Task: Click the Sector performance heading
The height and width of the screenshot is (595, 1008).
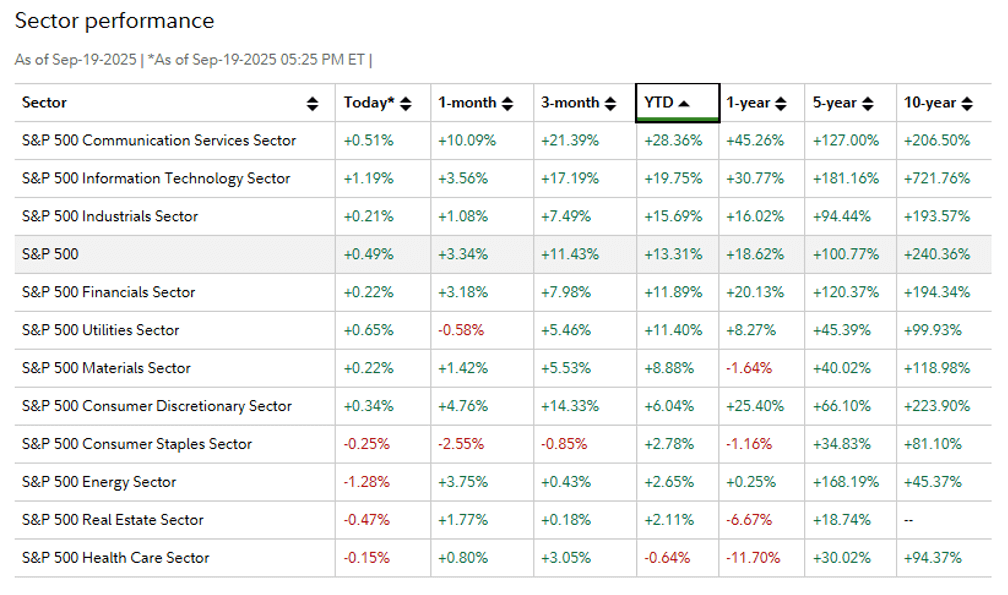Action: pyautogui.click(x=114, y=20)
